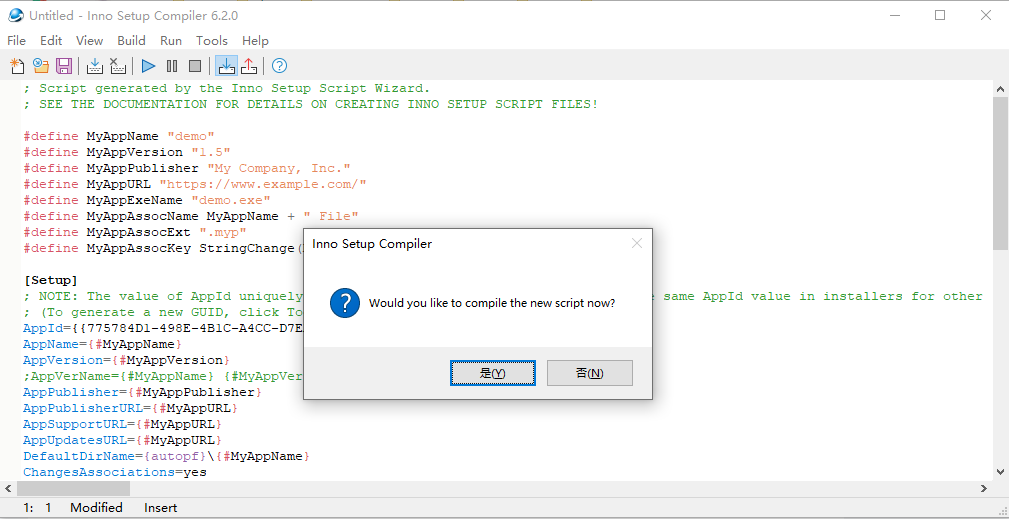Click the blue question mark icon in dialog

coord(345,303)
